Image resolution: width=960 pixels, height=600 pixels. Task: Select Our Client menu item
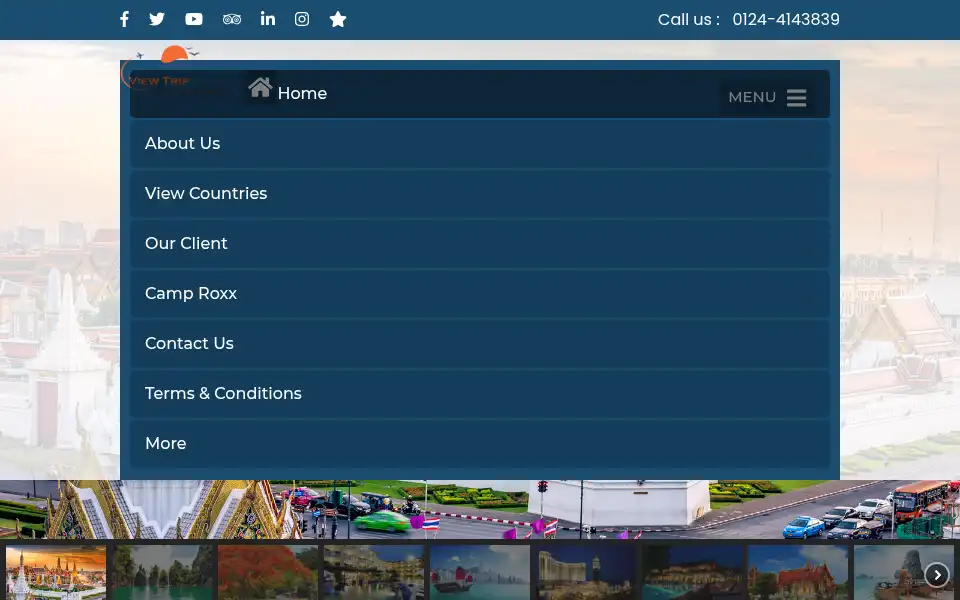(480, 244)
